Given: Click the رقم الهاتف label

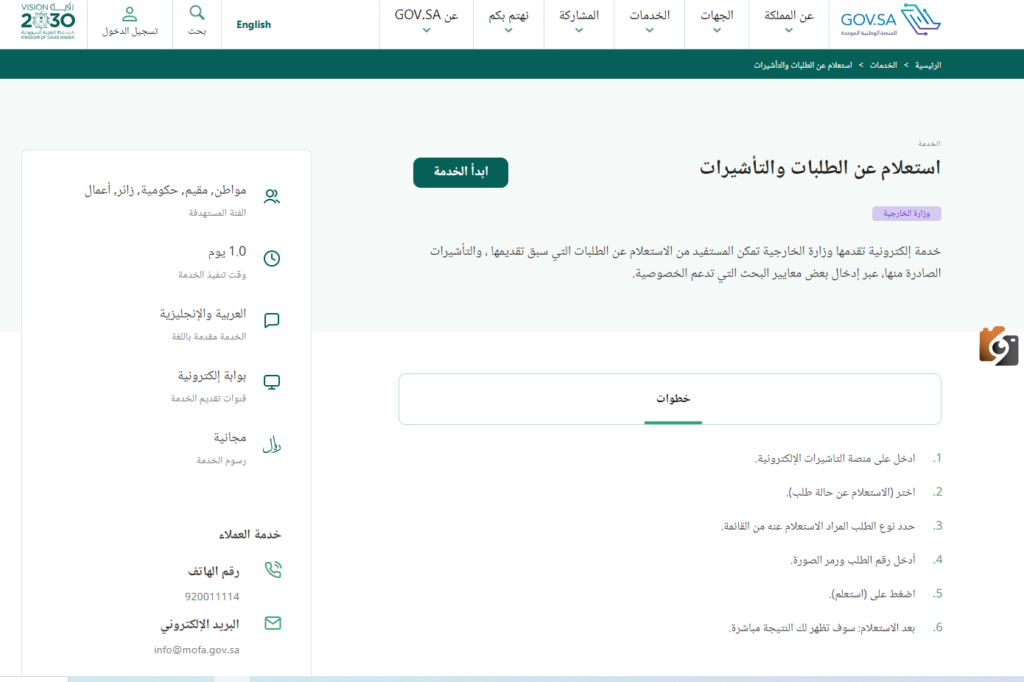Looking at the screenshot, I should pyautogui.click(x=214, y=571).
